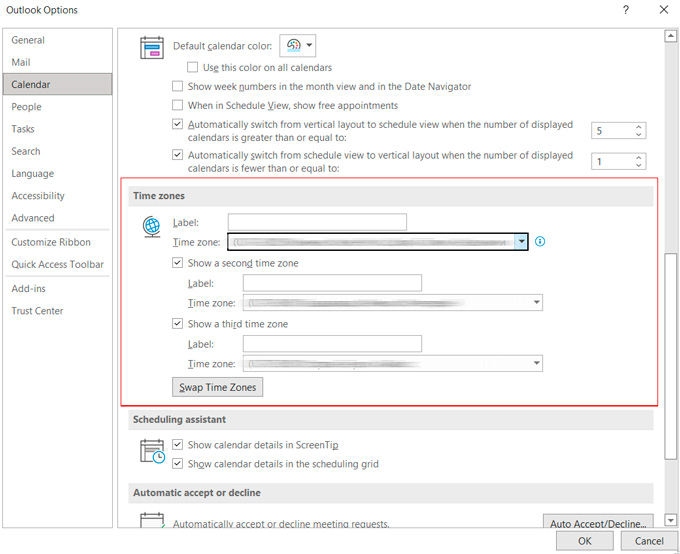Viewport: 680px width, 554px height.
Task: Click the calendar options icon beside Default calendar color
Action: tap(152, 47)
